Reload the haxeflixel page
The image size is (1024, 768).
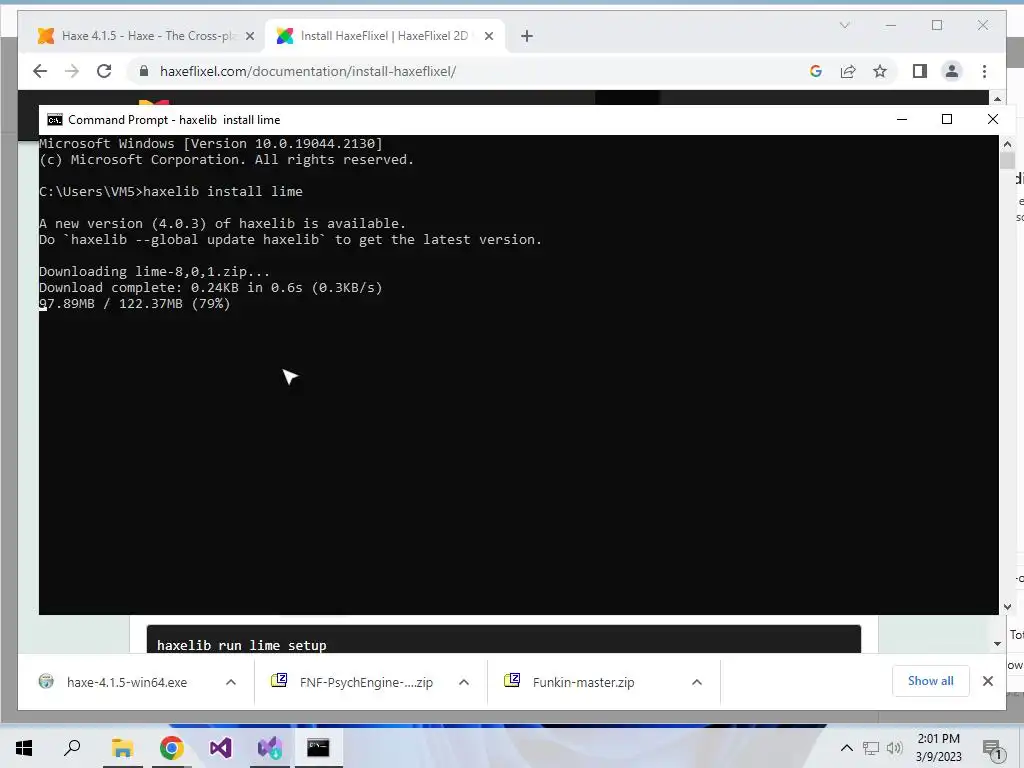[x=104, y=71]
